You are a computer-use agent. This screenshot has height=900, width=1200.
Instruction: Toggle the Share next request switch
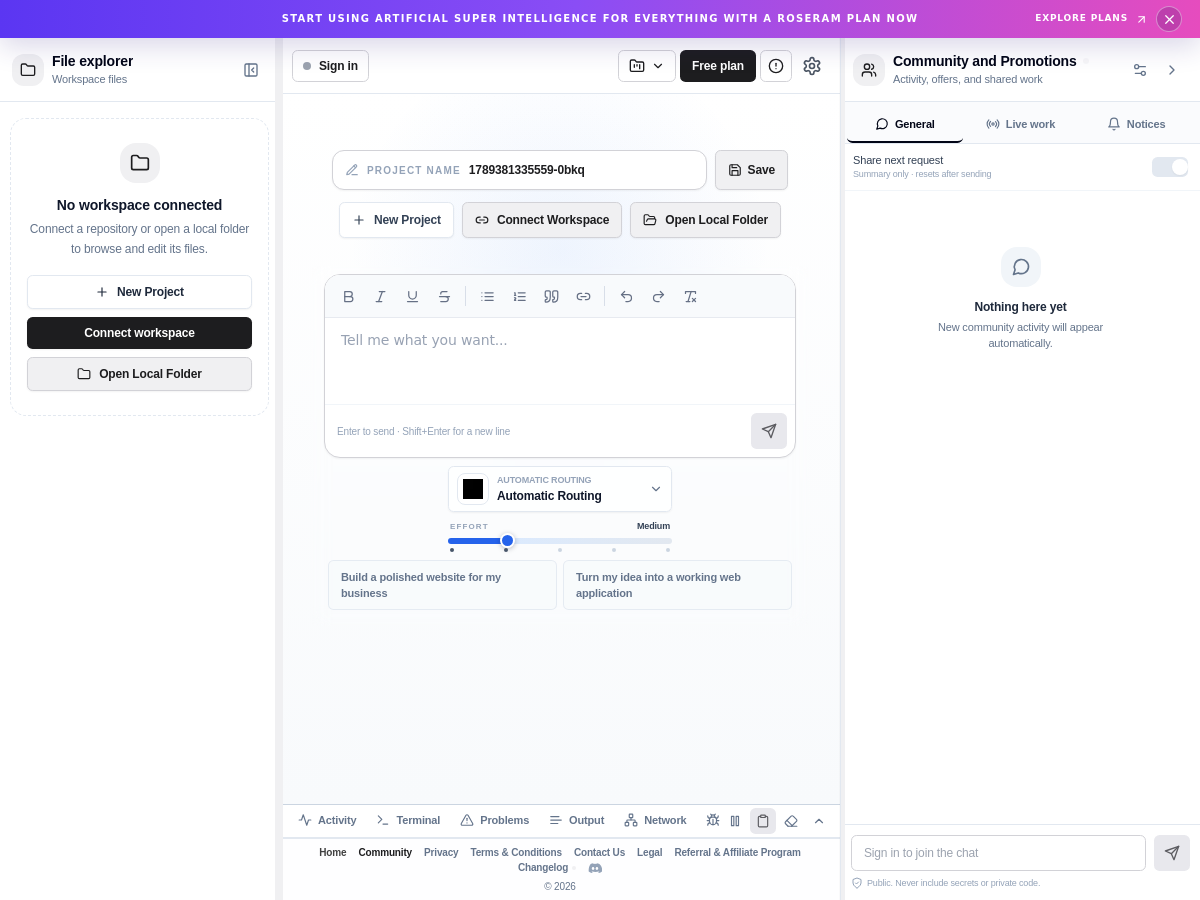tap(1170, 167)
